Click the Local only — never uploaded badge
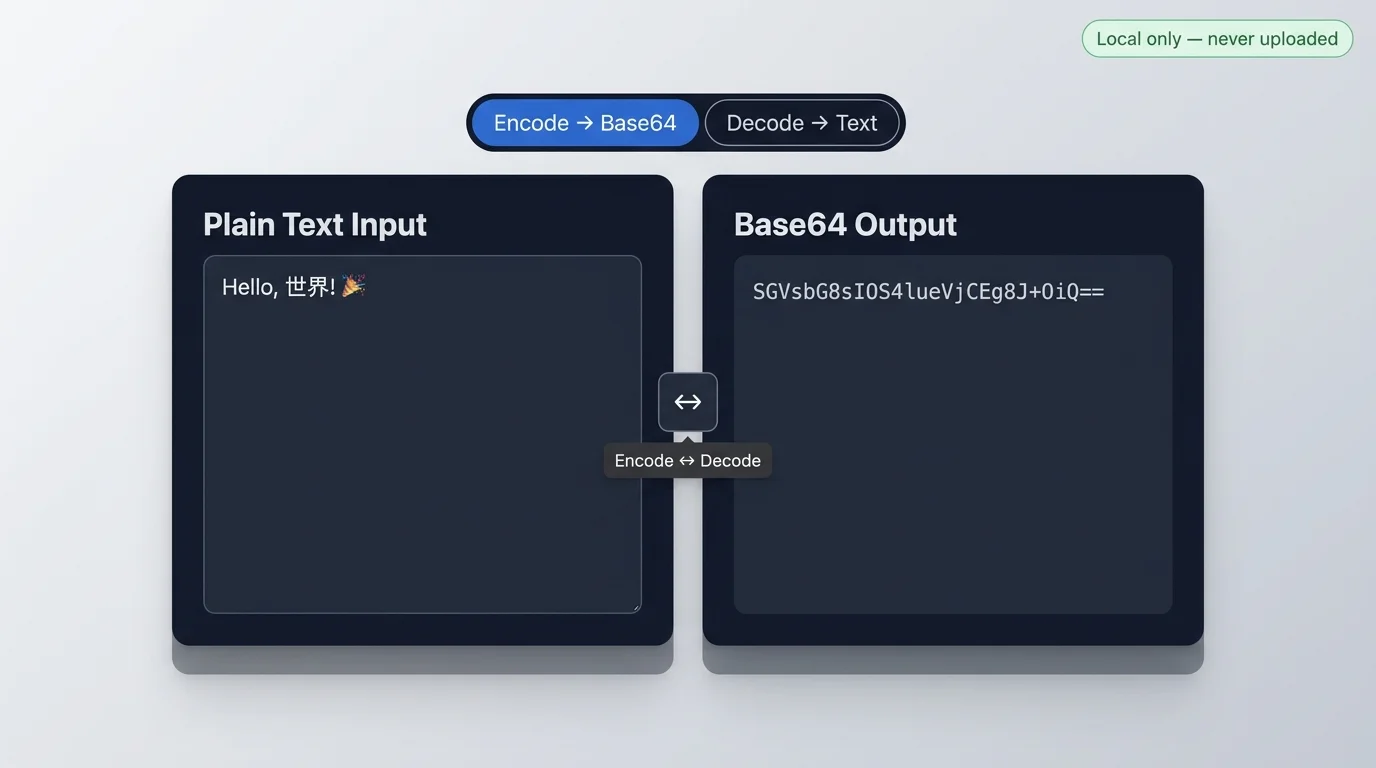The height and width of the screenshot is (768, 1376). [1216, 38]
